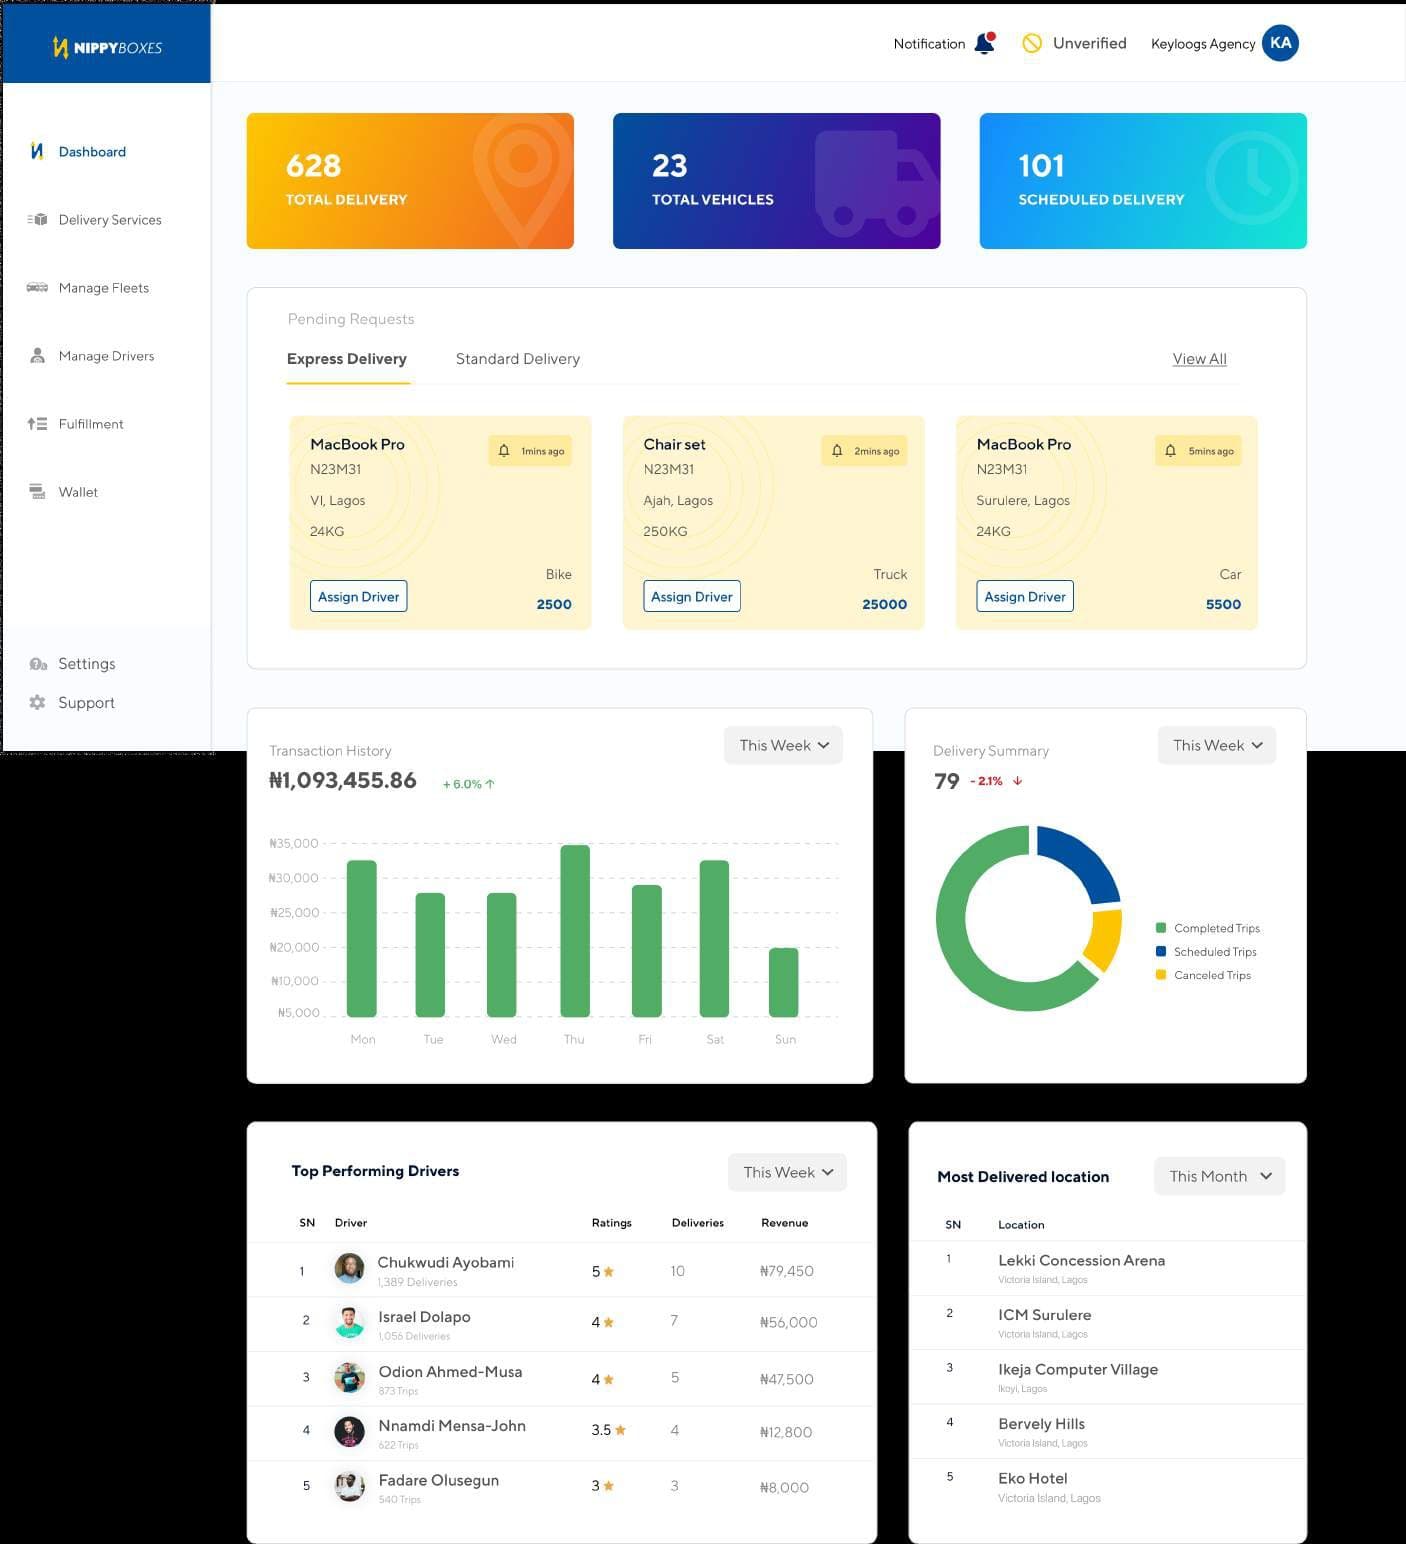
Task: Click the Eko Hotel location row
Action: coord(1107,1486)
